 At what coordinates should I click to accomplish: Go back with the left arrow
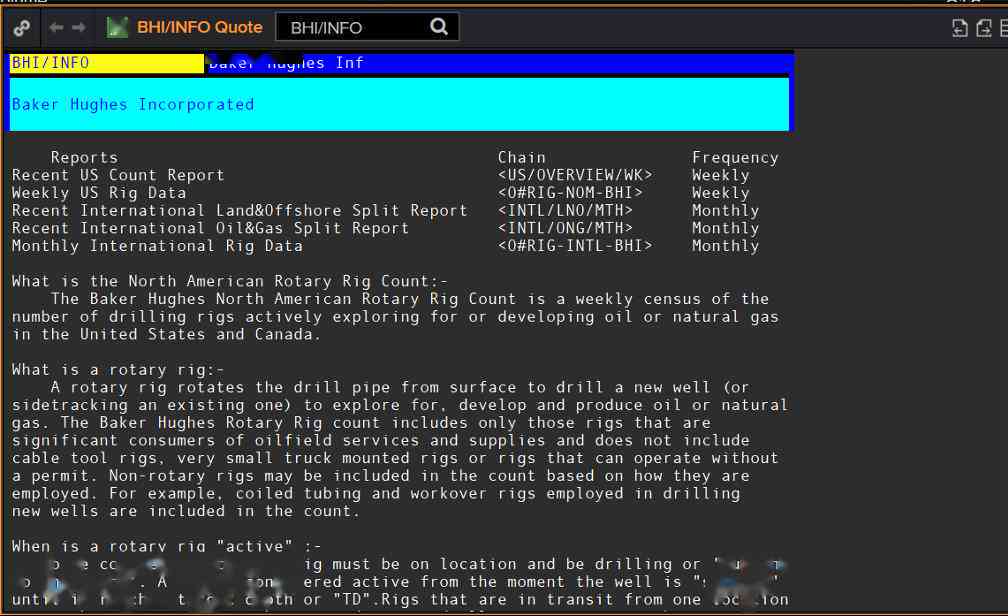[57, 27]
